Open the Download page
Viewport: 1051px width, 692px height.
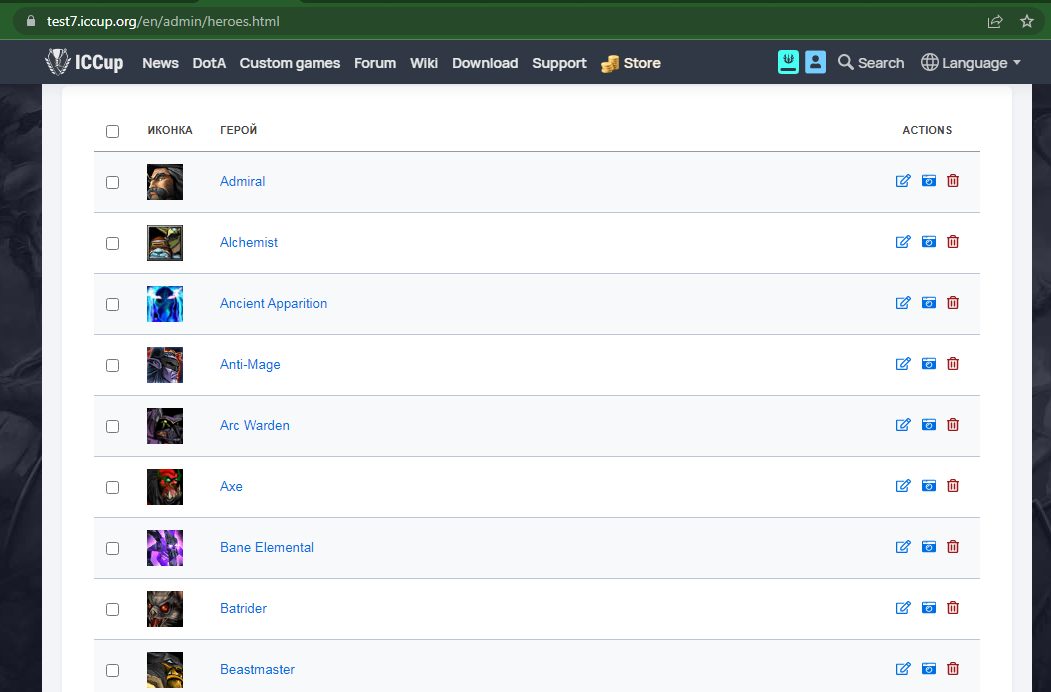point(485,63)
